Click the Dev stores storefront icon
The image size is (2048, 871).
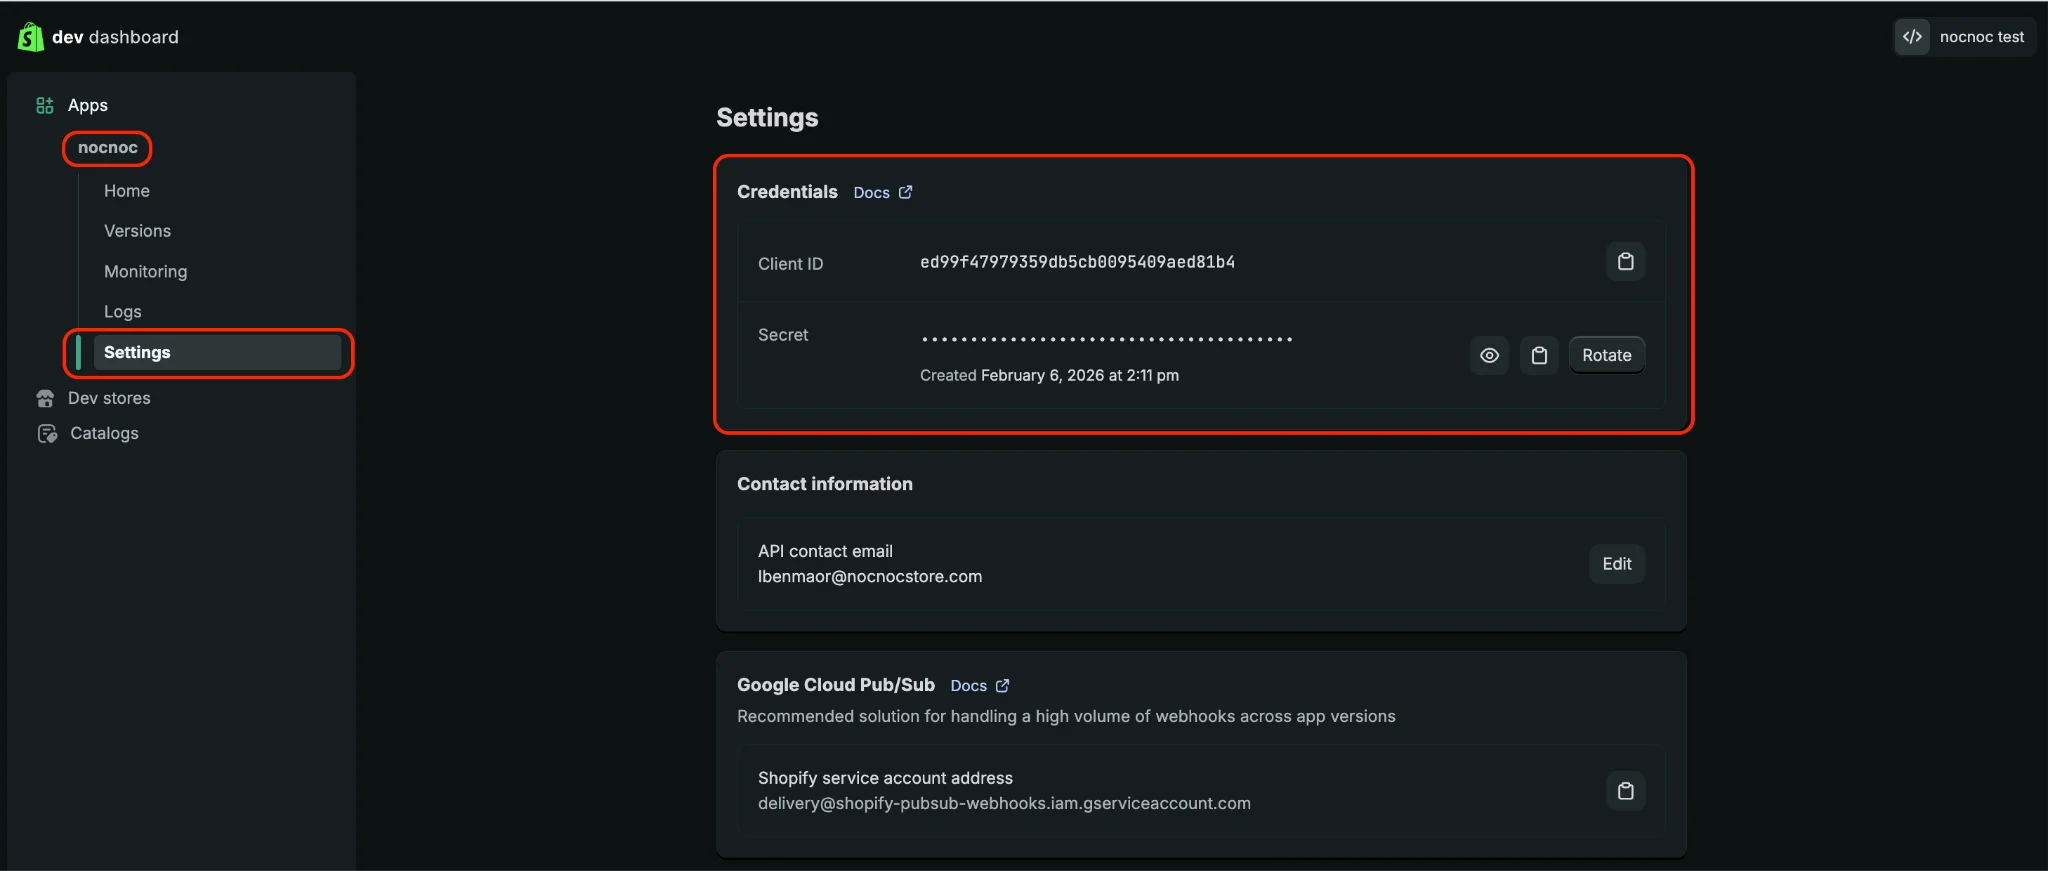[45, 398]
